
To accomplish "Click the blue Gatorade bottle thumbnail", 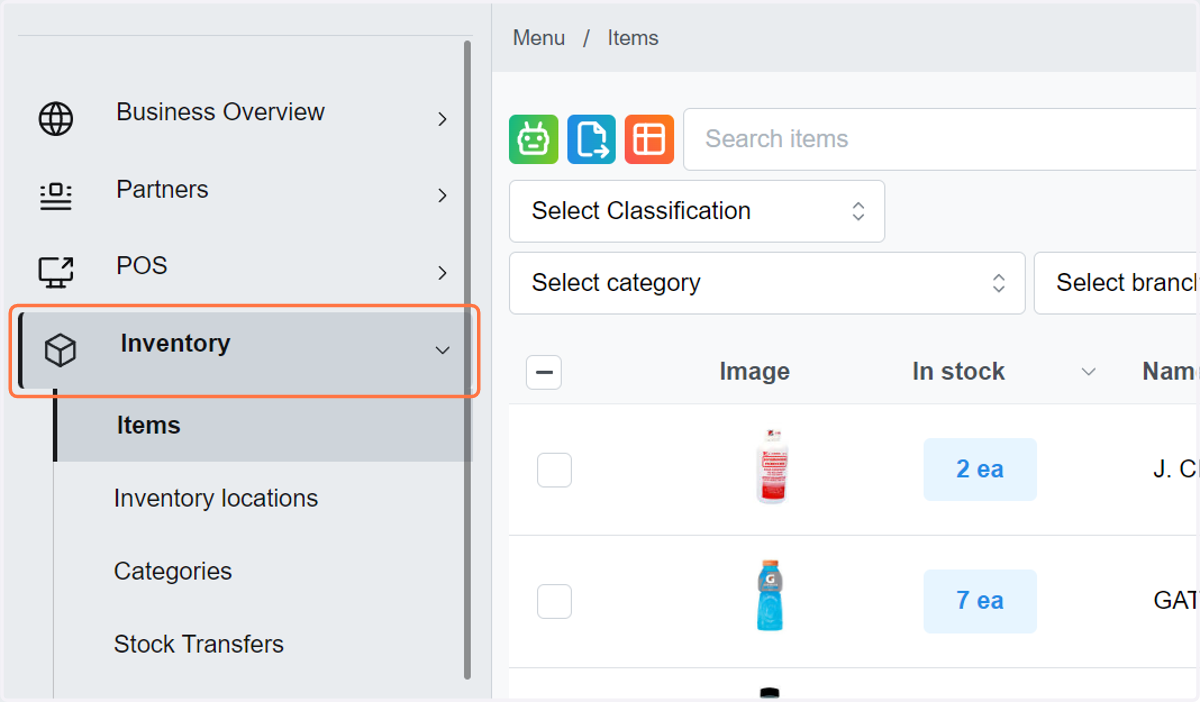I will (x=770, y=595).
